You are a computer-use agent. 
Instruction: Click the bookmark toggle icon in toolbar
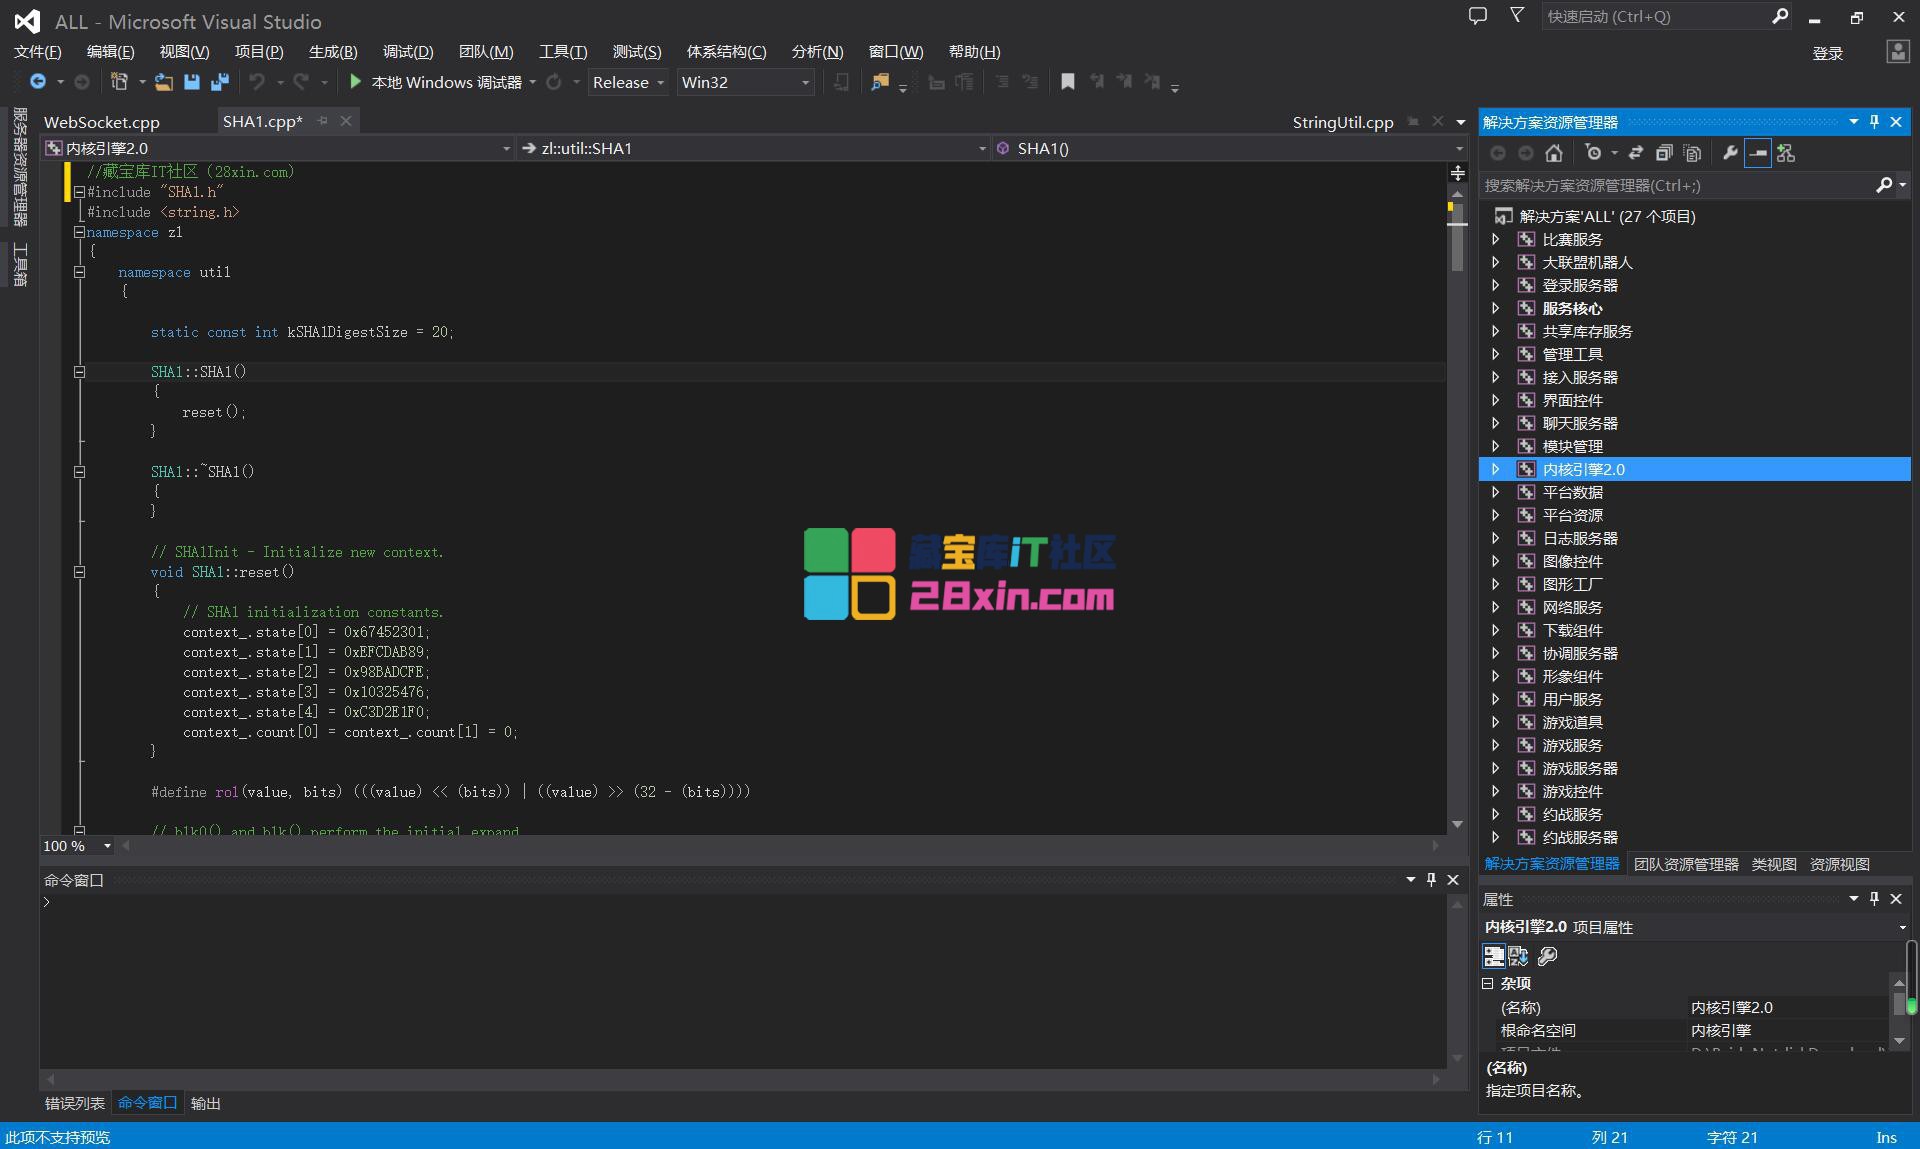click(1068, 82)
